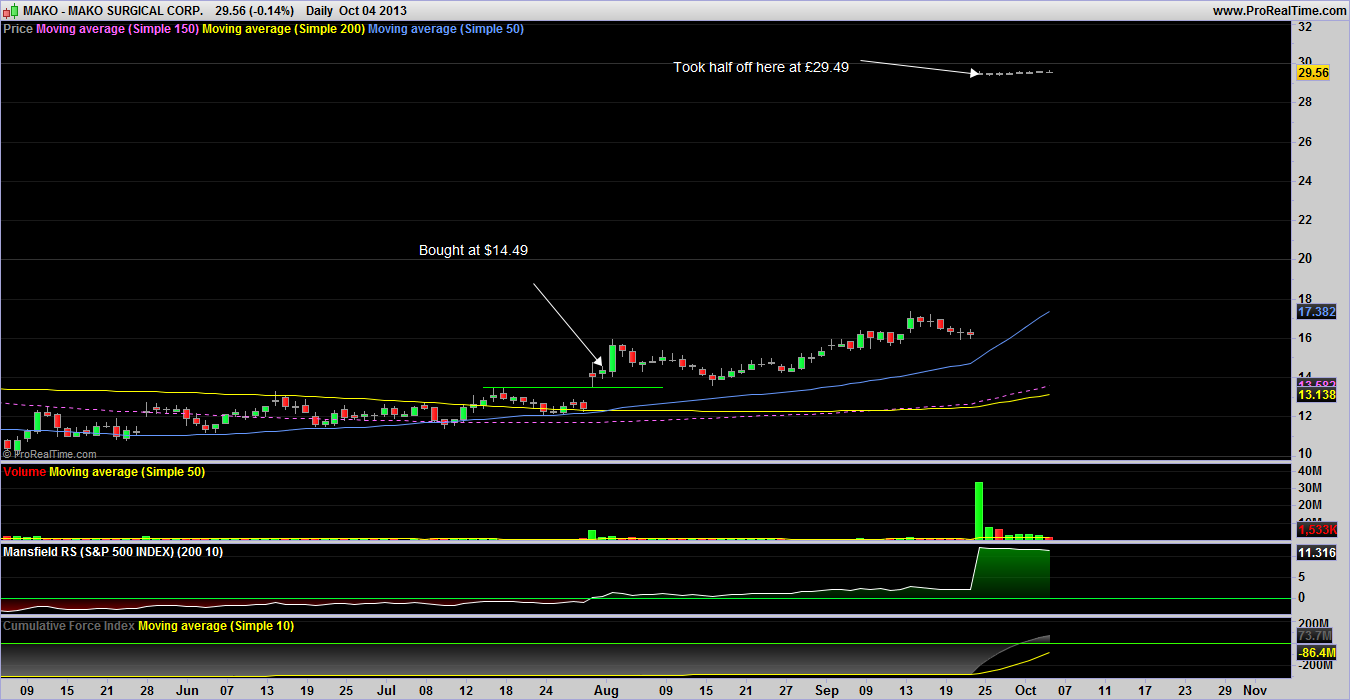Select the Daily timeframe label

(319, 10)
